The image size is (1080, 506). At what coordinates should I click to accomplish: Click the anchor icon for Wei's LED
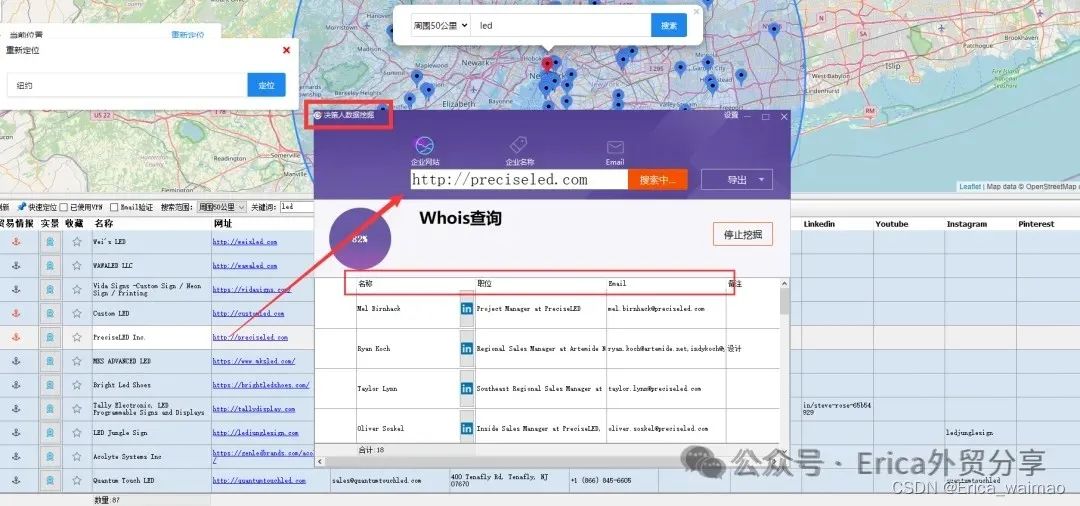tap(17, 242)
